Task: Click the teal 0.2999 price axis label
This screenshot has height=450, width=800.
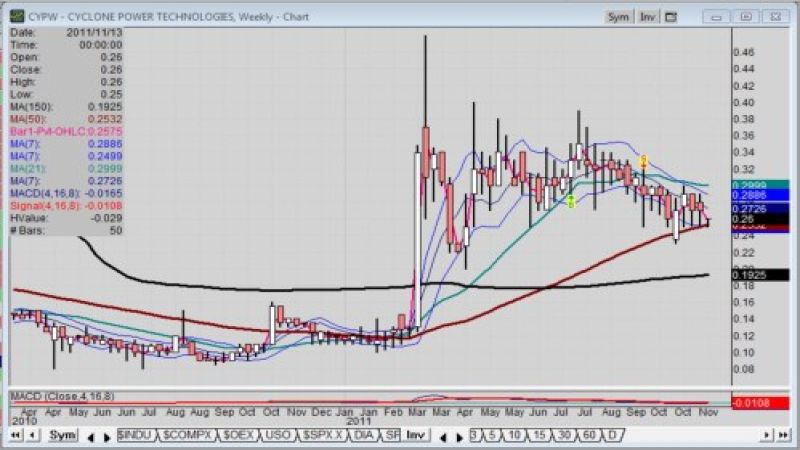Action: pyautogui.click(x=760, y=186)
